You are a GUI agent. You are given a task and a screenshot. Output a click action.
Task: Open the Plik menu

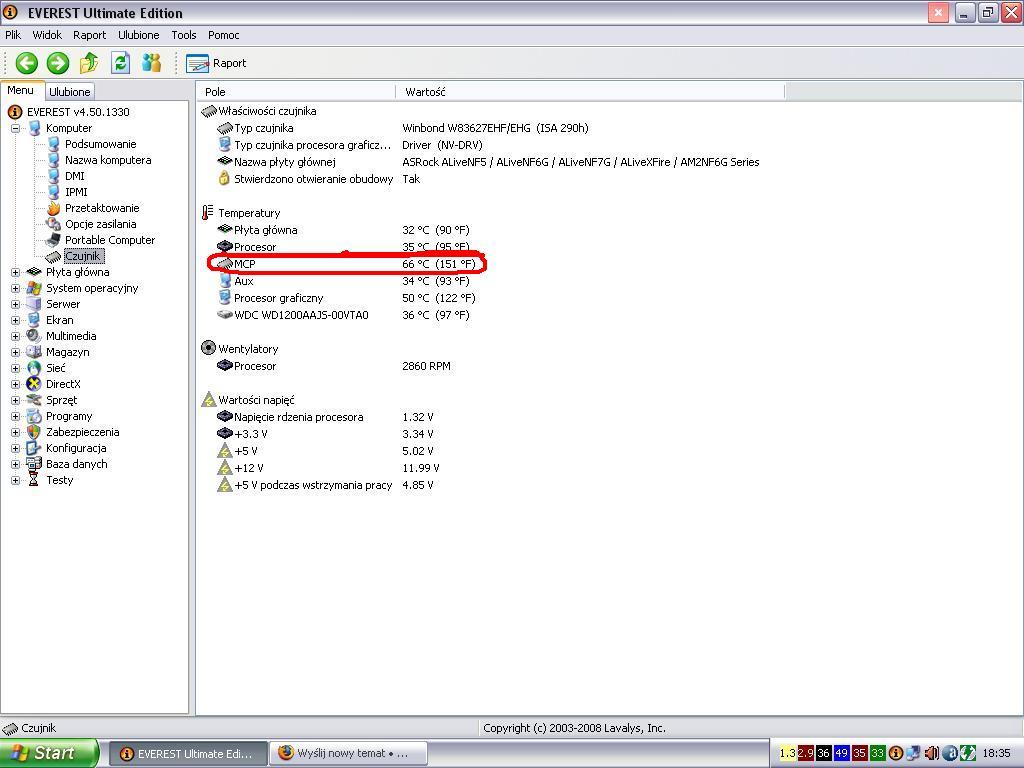click(13, 35)
